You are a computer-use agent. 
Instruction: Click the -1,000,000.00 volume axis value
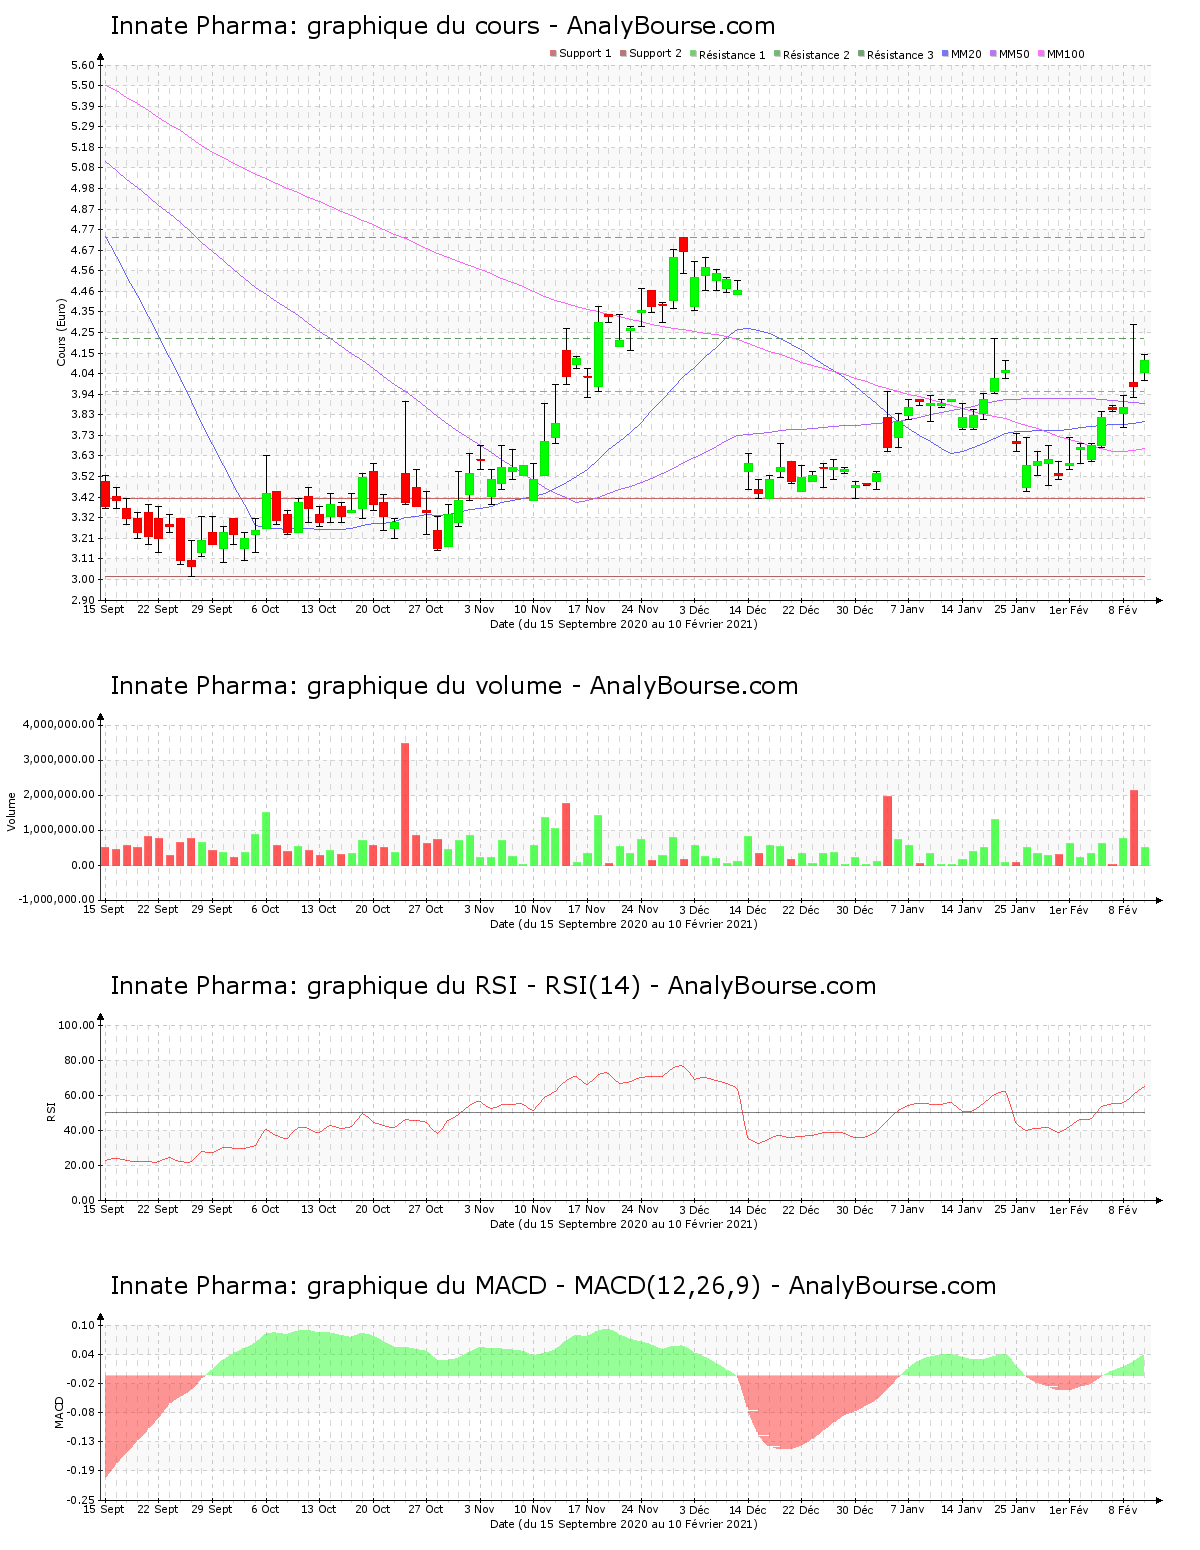pos(56,899)
